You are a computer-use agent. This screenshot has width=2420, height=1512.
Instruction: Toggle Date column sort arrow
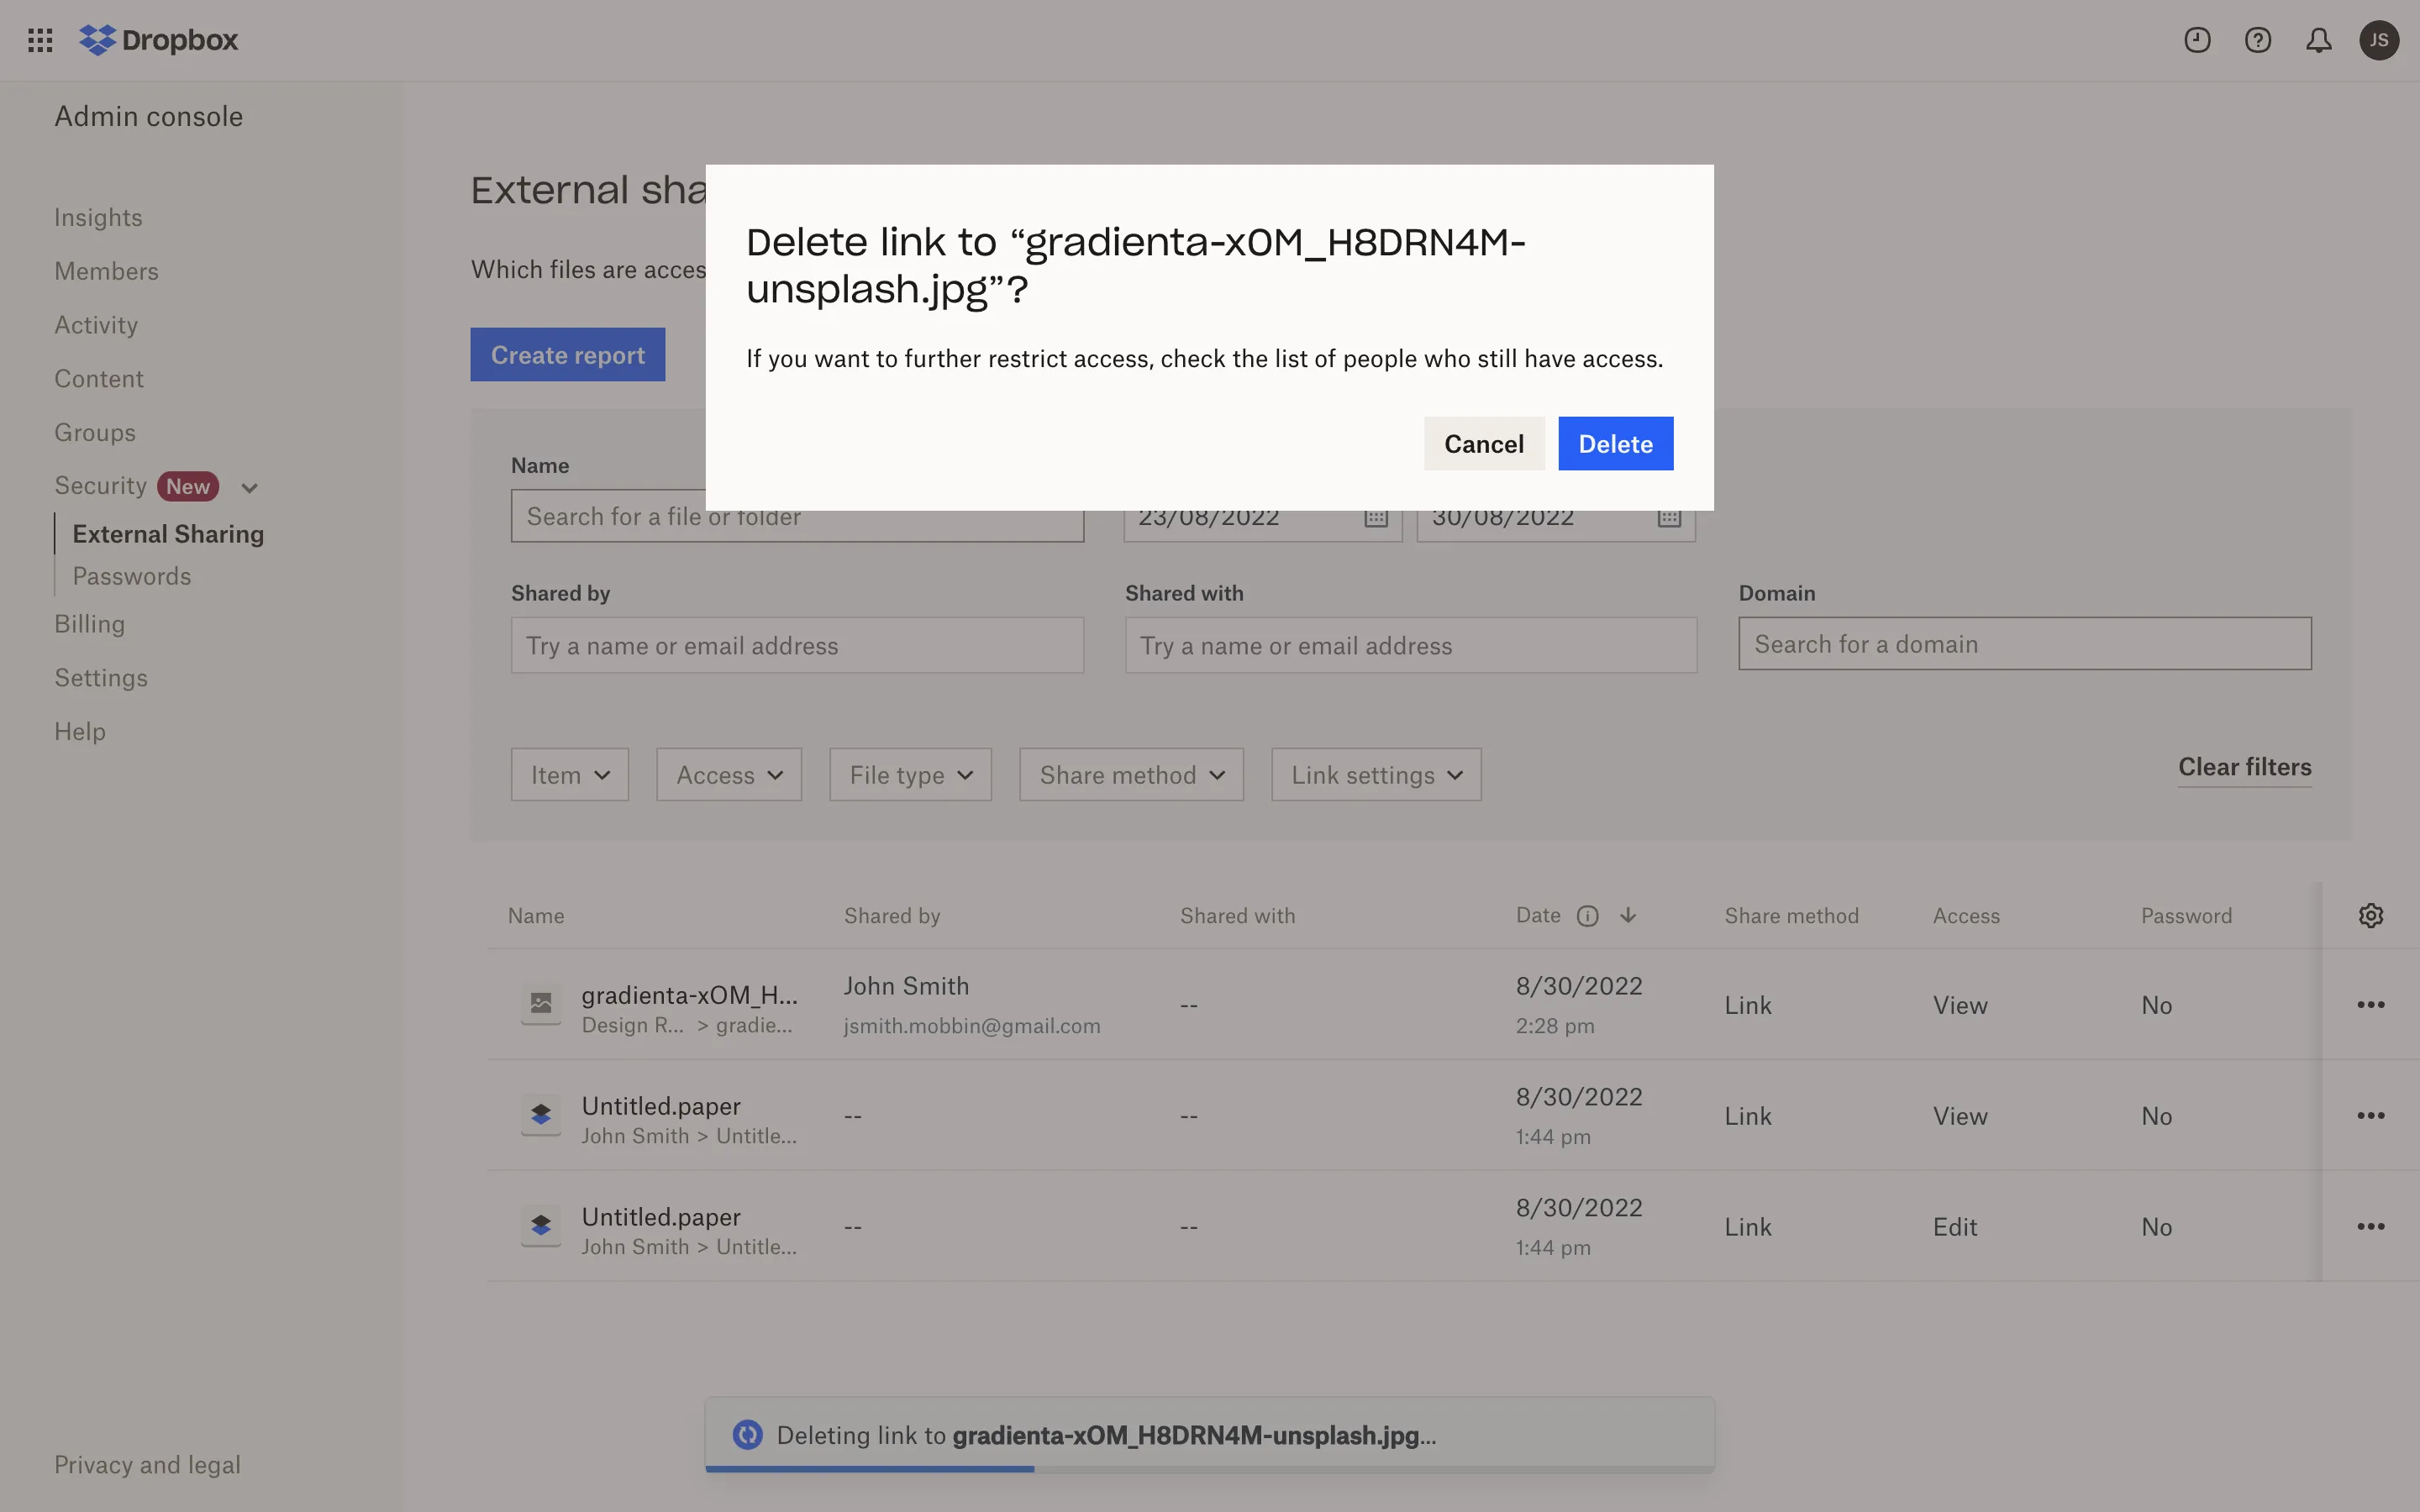click(1628, 915)
